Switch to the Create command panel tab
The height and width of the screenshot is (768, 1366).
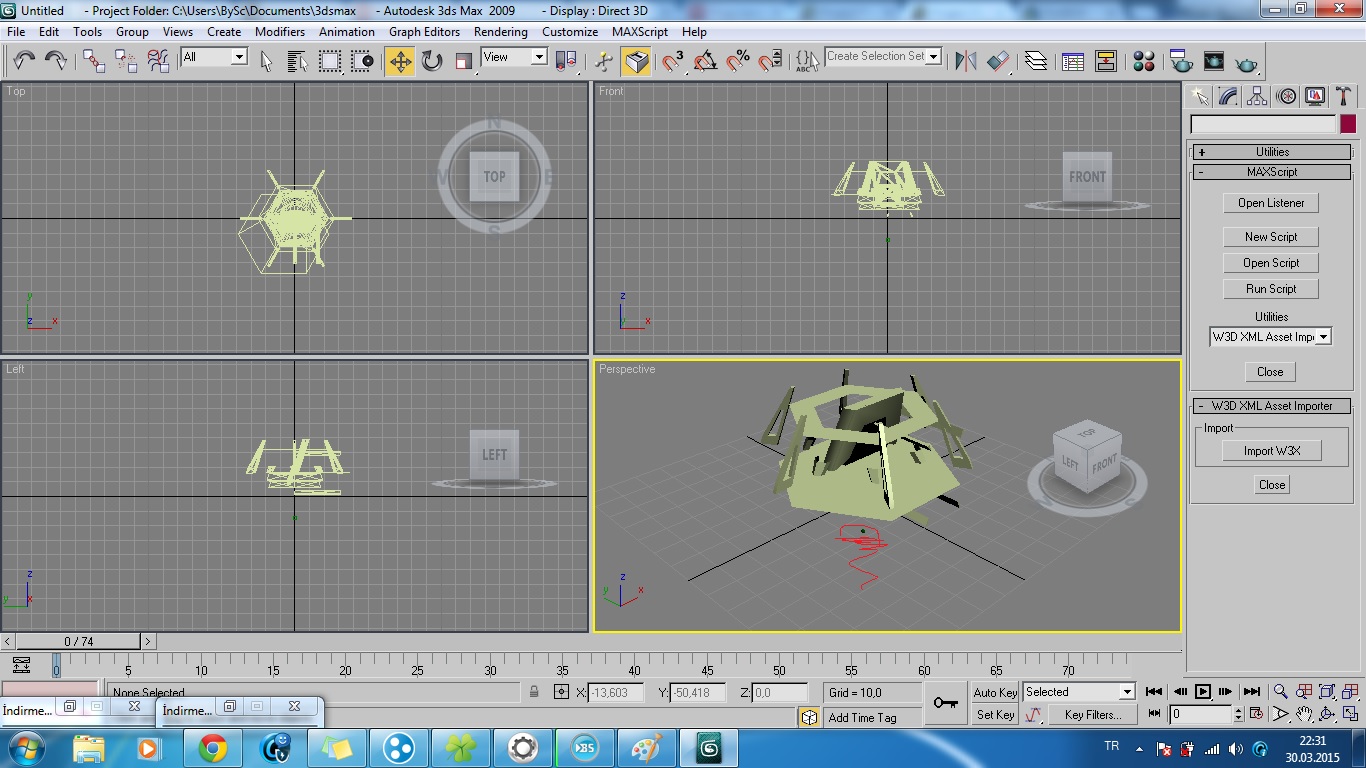[x=1200, y=96]
